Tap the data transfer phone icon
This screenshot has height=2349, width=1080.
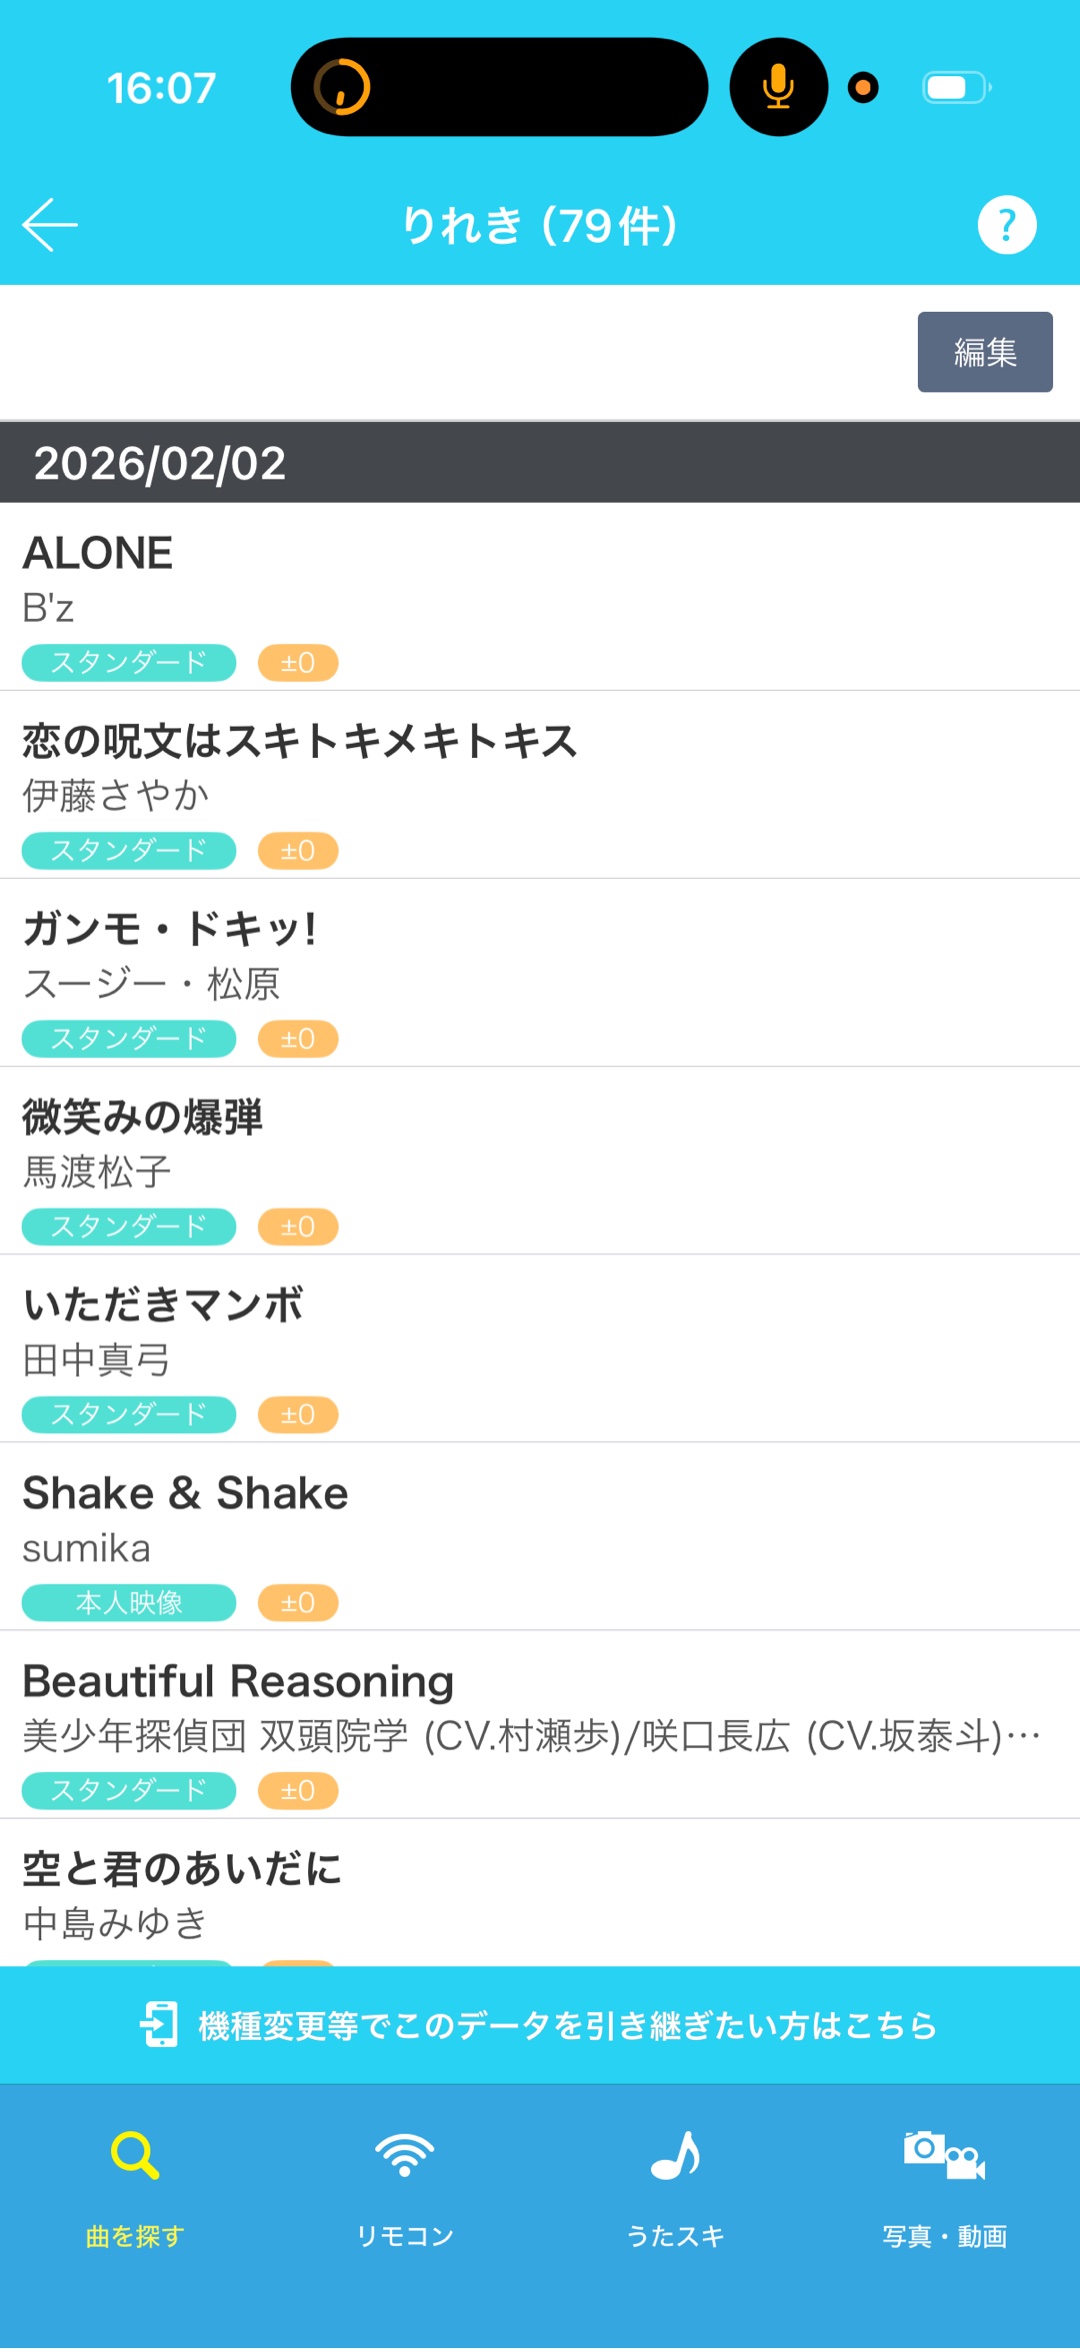[160, 2025]
